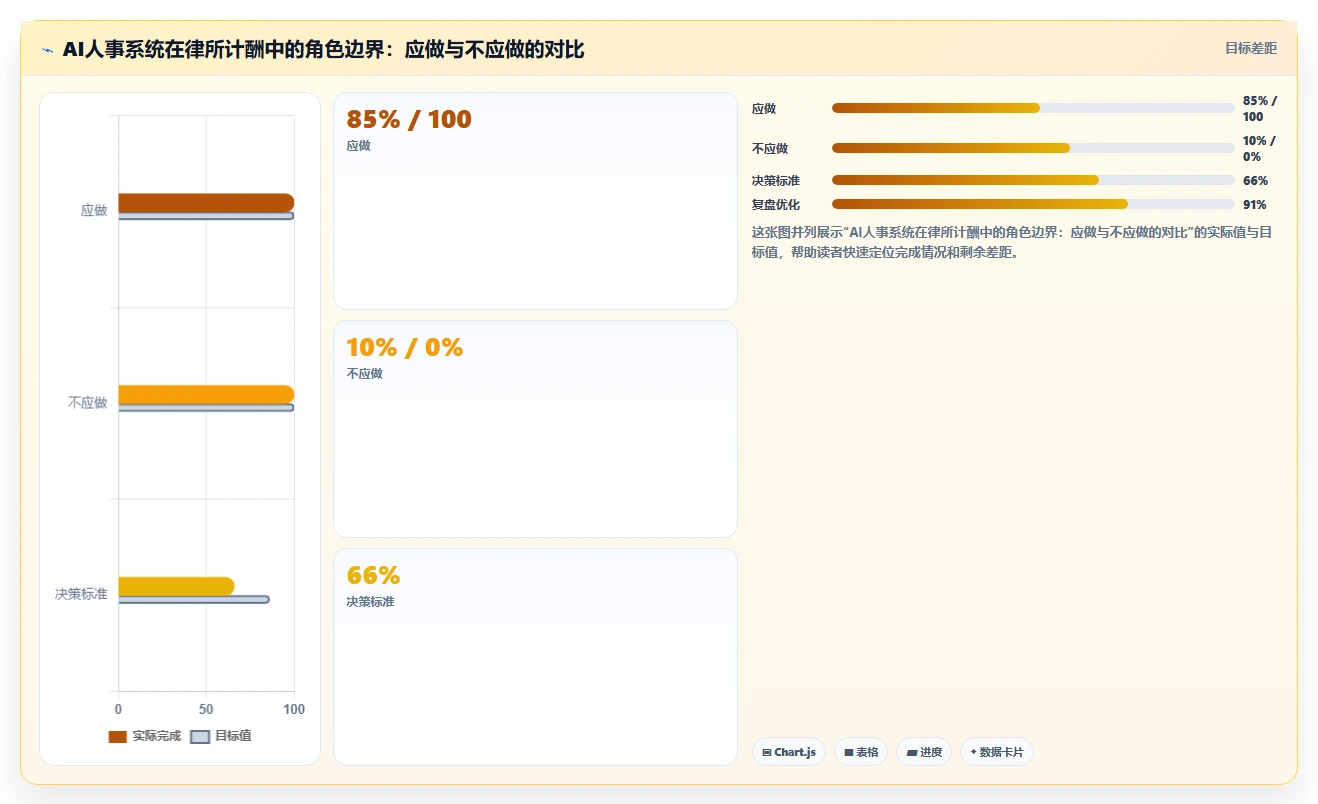Screen dimensions: 1318x804
Task: Select the 表格 tag chip
Action: pyautogui.click(x=861, y=752)
